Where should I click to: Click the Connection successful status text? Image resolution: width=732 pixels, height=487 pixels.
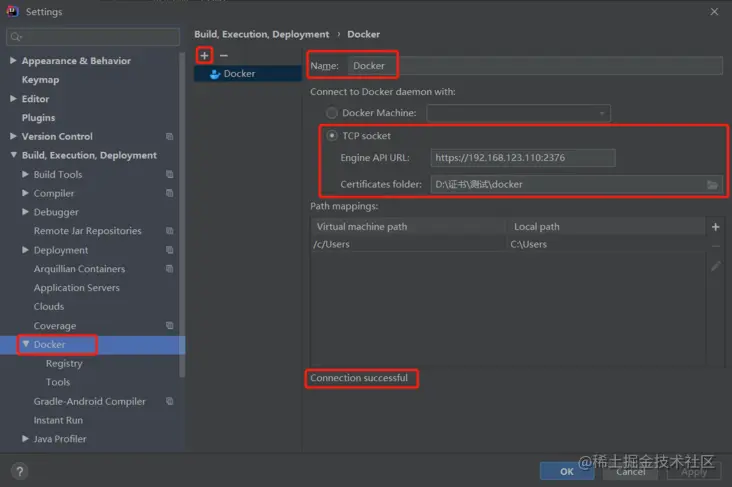pyautogui.click(x=359, y=378)
